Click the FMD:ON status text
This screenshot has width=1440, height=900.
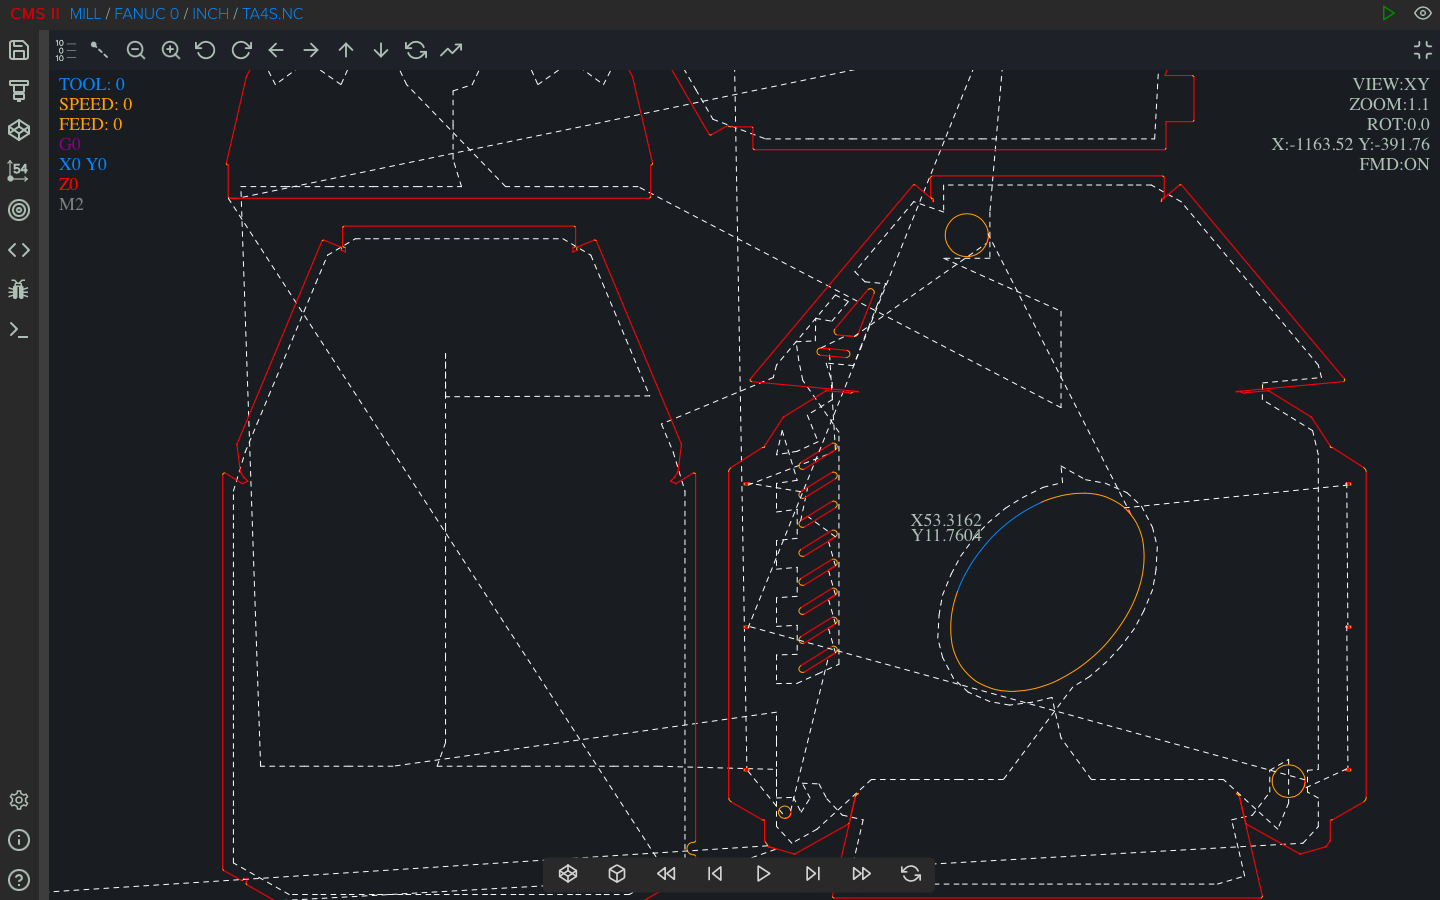pyautogui.click(x=1394, y=164)
